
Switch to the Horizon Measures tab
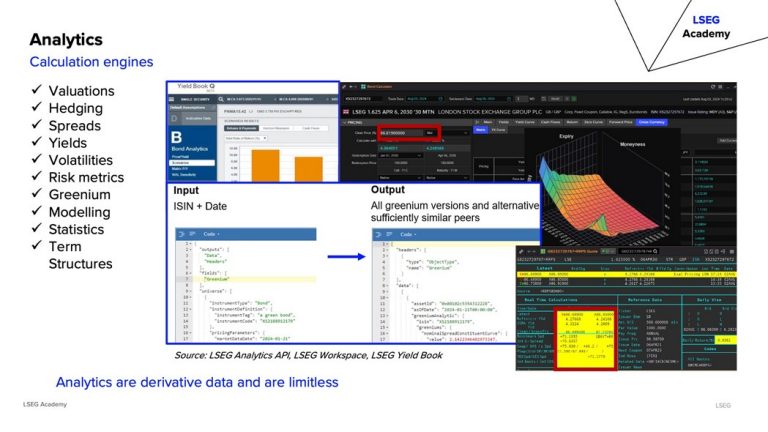coord(276,128)
